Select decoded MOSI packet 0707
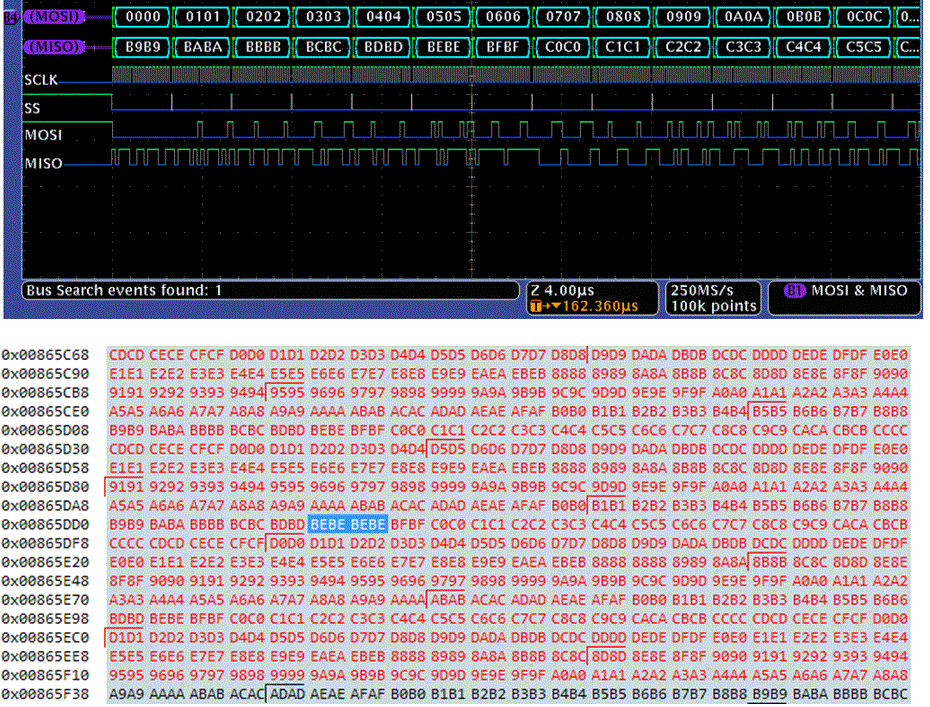Image resolution: width=930 pixels, height=707 pixels. tap(563, 17)
